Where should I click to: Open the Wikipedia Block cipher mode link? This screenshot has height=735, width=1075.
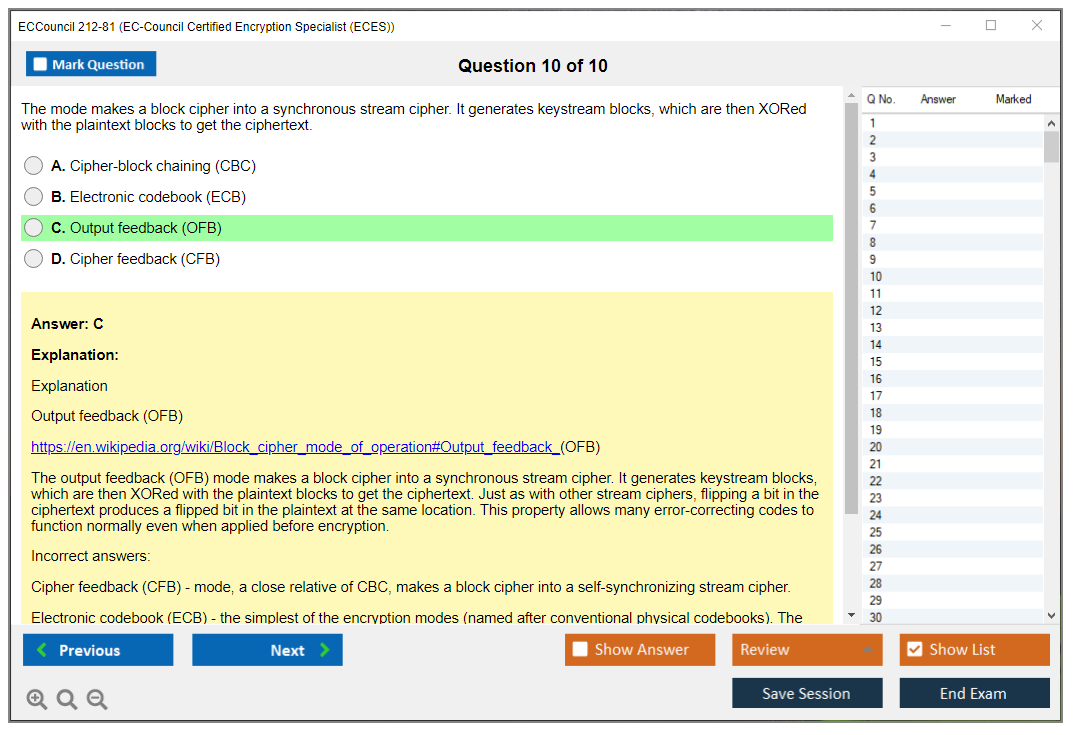pyautogui.click(x=296, y=447)
